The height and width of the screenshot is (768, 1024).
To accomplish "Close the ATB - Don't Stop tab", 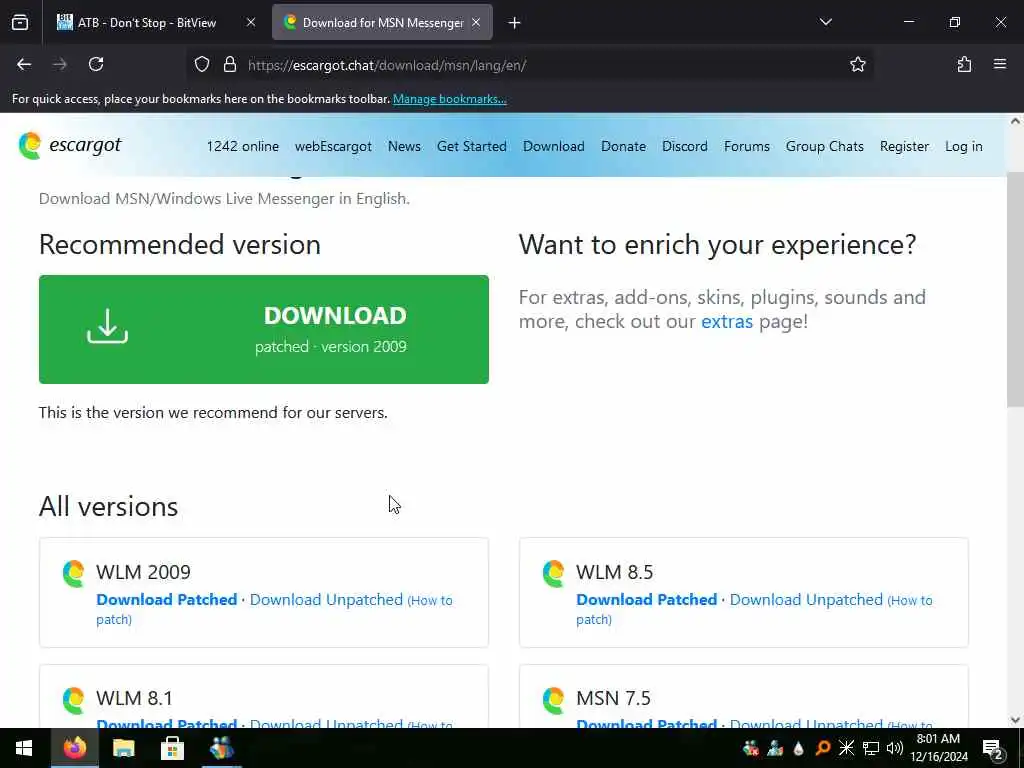I will tap(251, 23).
